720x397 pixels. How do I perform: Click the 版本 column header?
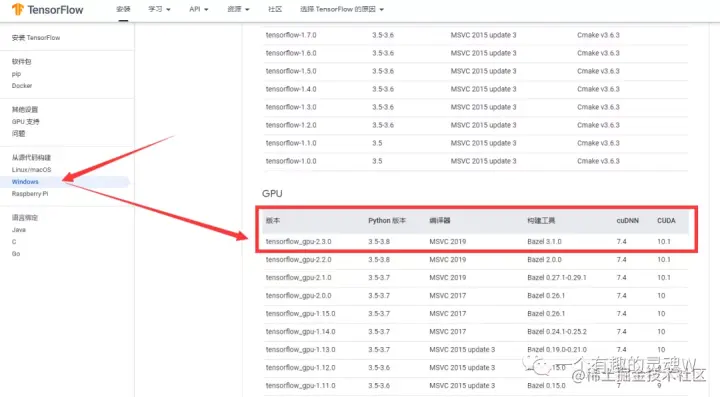(273, 221)
